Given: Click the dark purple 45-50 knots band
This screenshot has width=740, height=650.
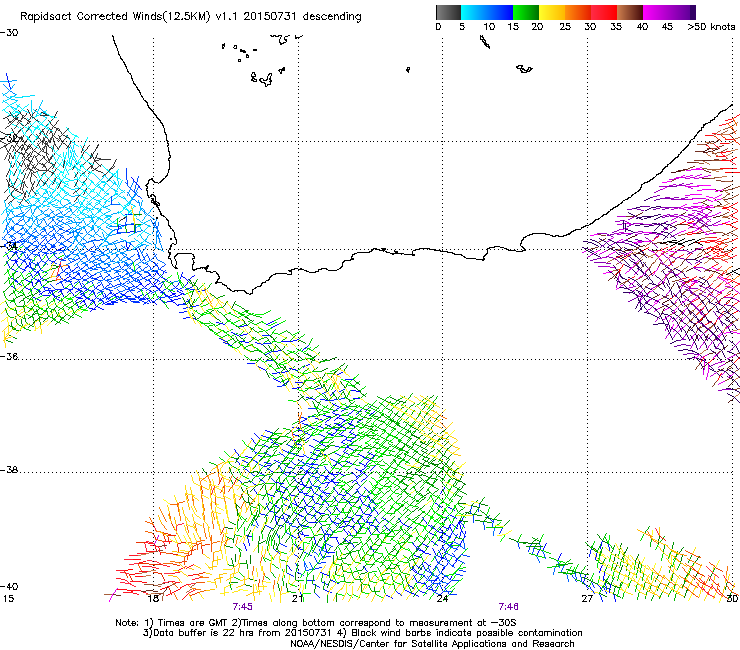Looking at the screenshot, I should (682, 12).
